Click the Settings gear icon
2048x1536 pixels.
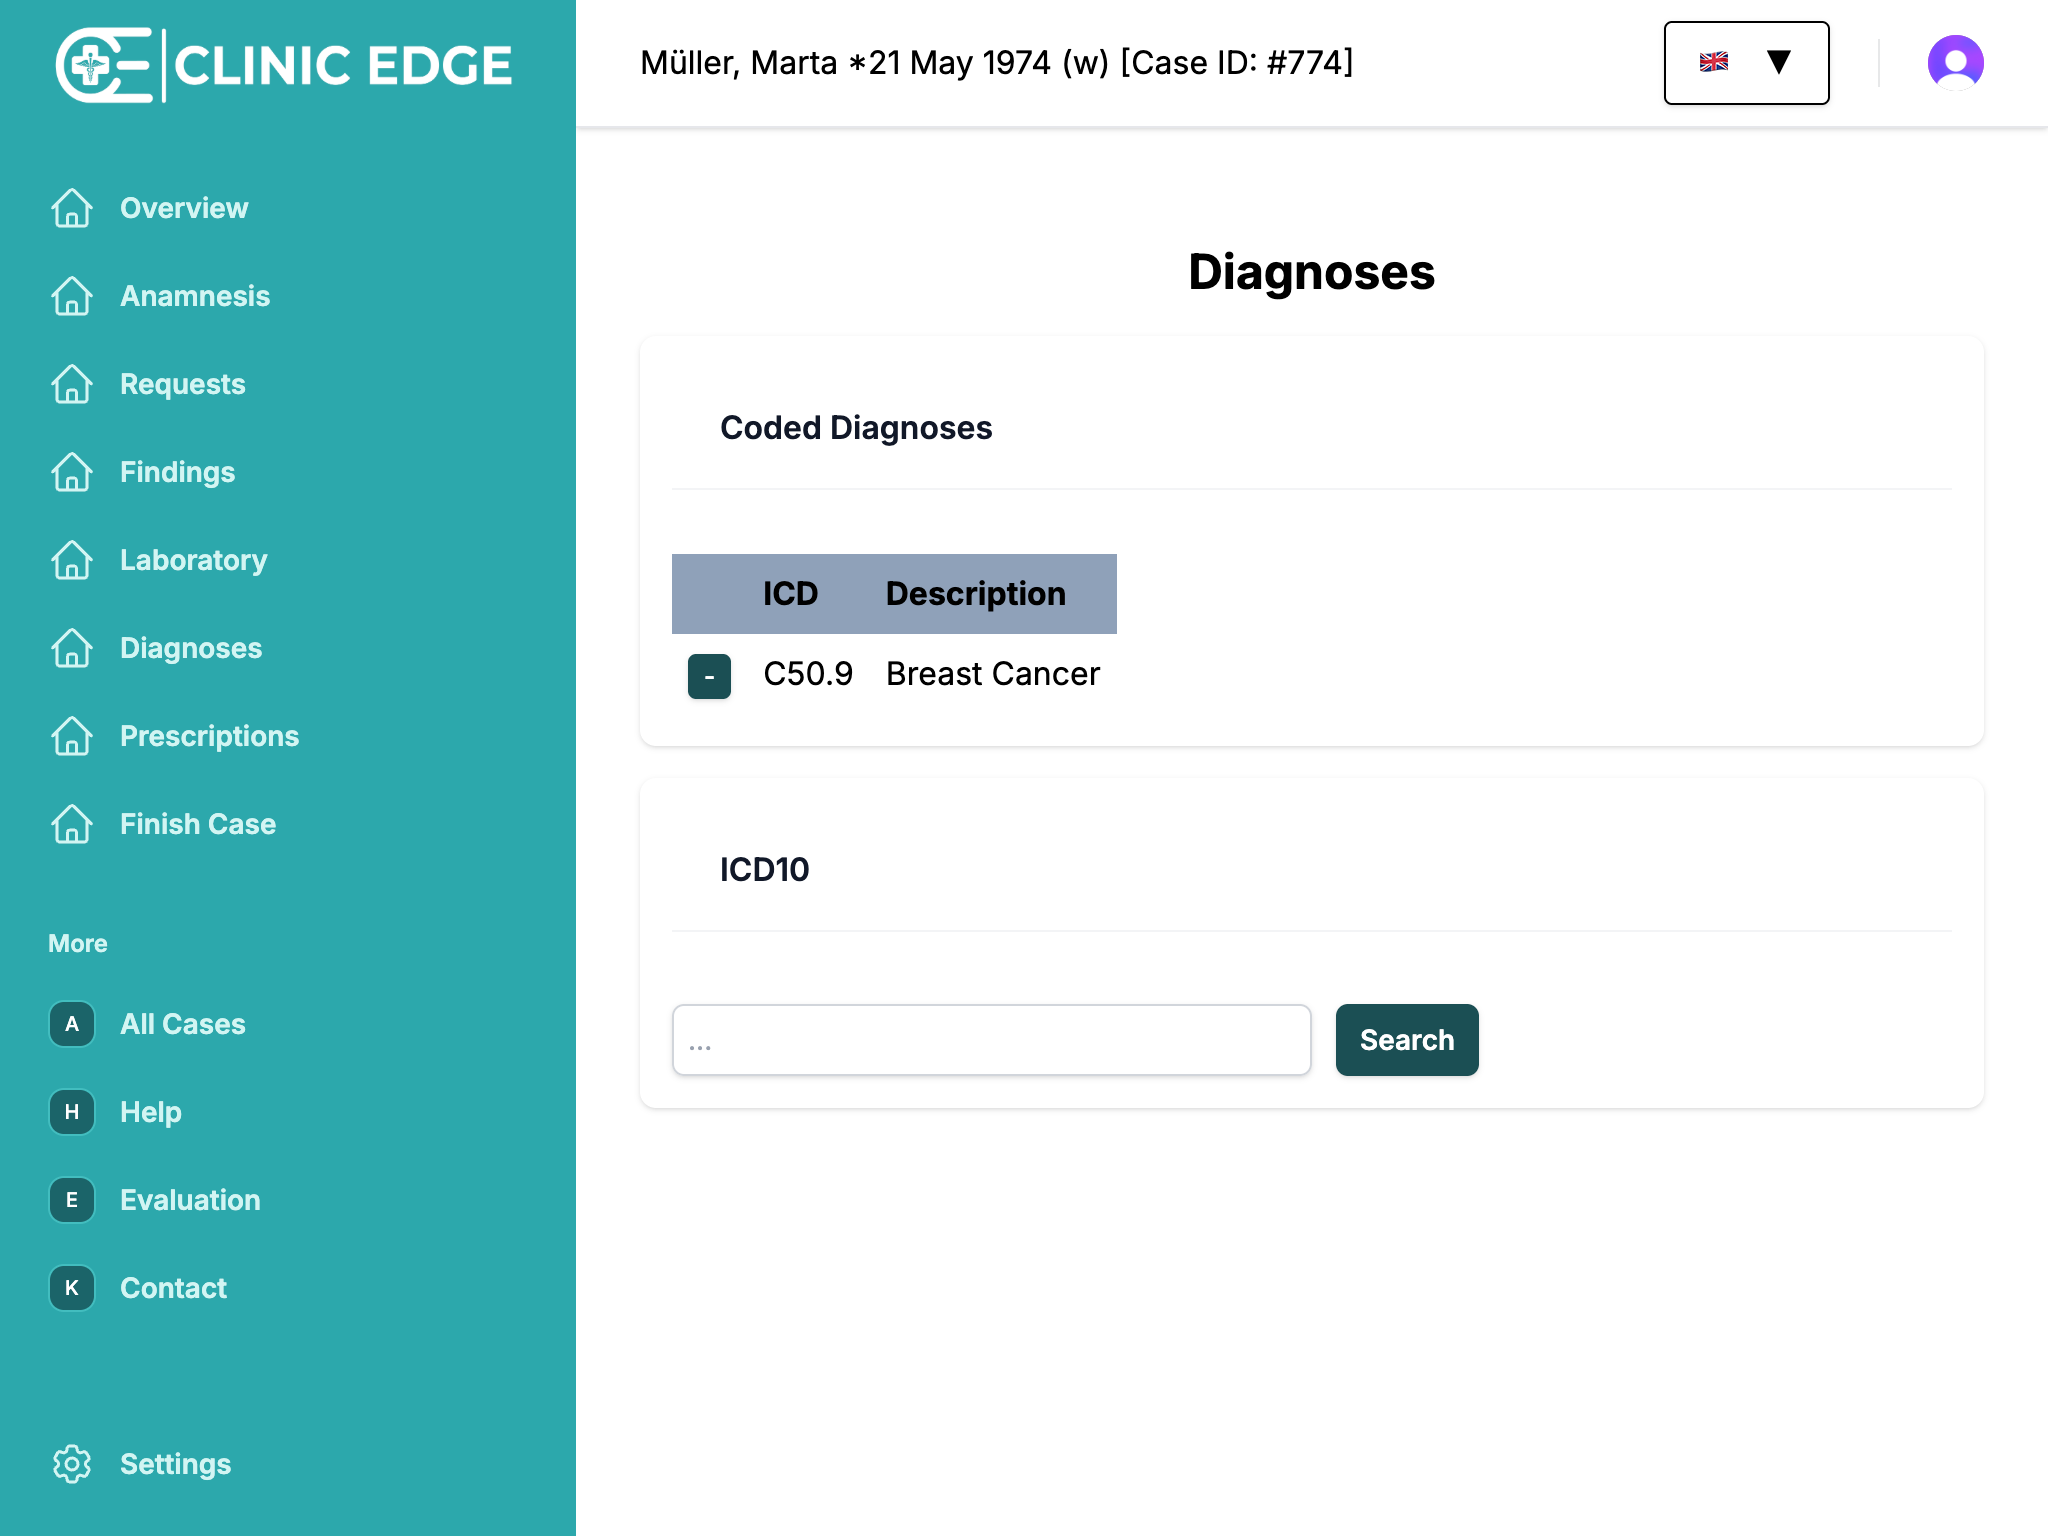72,1463
